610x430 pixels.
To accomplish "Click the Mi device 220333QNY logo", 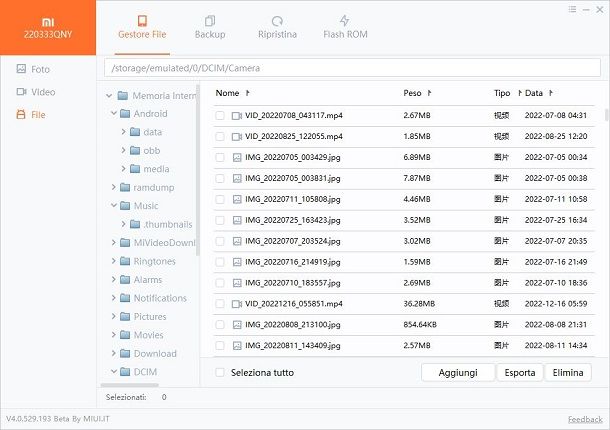I will point(48,28).
